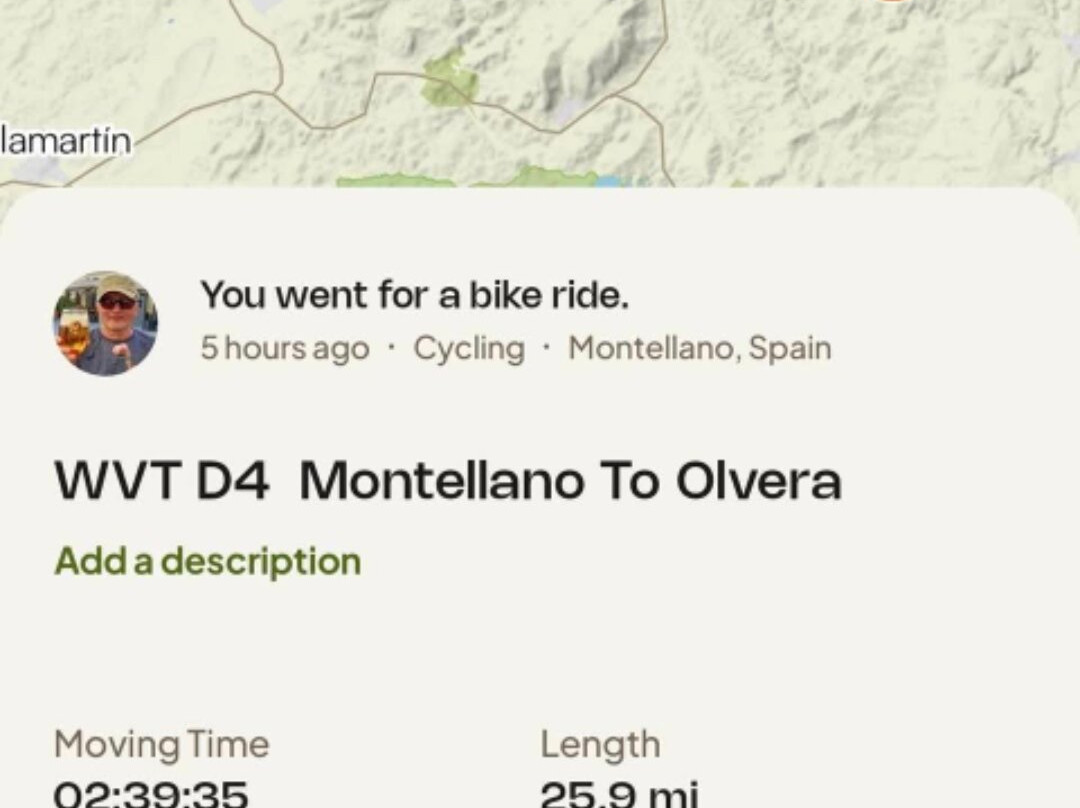Click the "Moving Time" stat label
This screenshot has width=1080, height=808.
[x=162, y=745]
